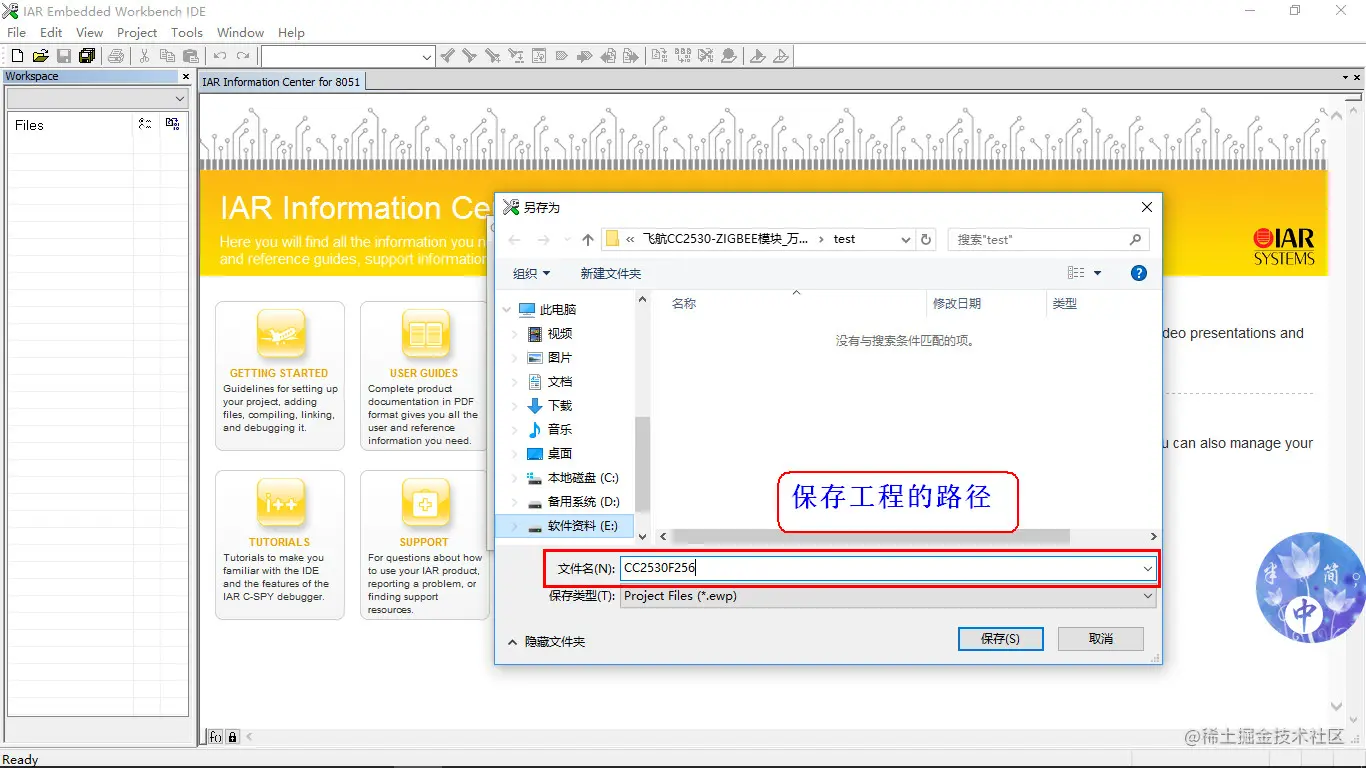Click the file list horizontal scrollbar
Image resolution: width=1366 pixels, height=768 pixels.
(x=871, y=537)
